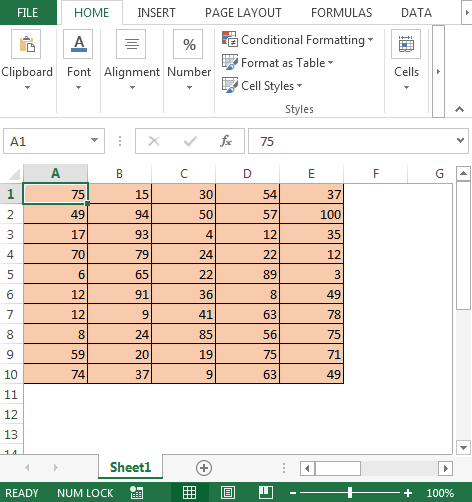Open the Cell Styles gallery
Screen dimensions: 472x502
262,86
